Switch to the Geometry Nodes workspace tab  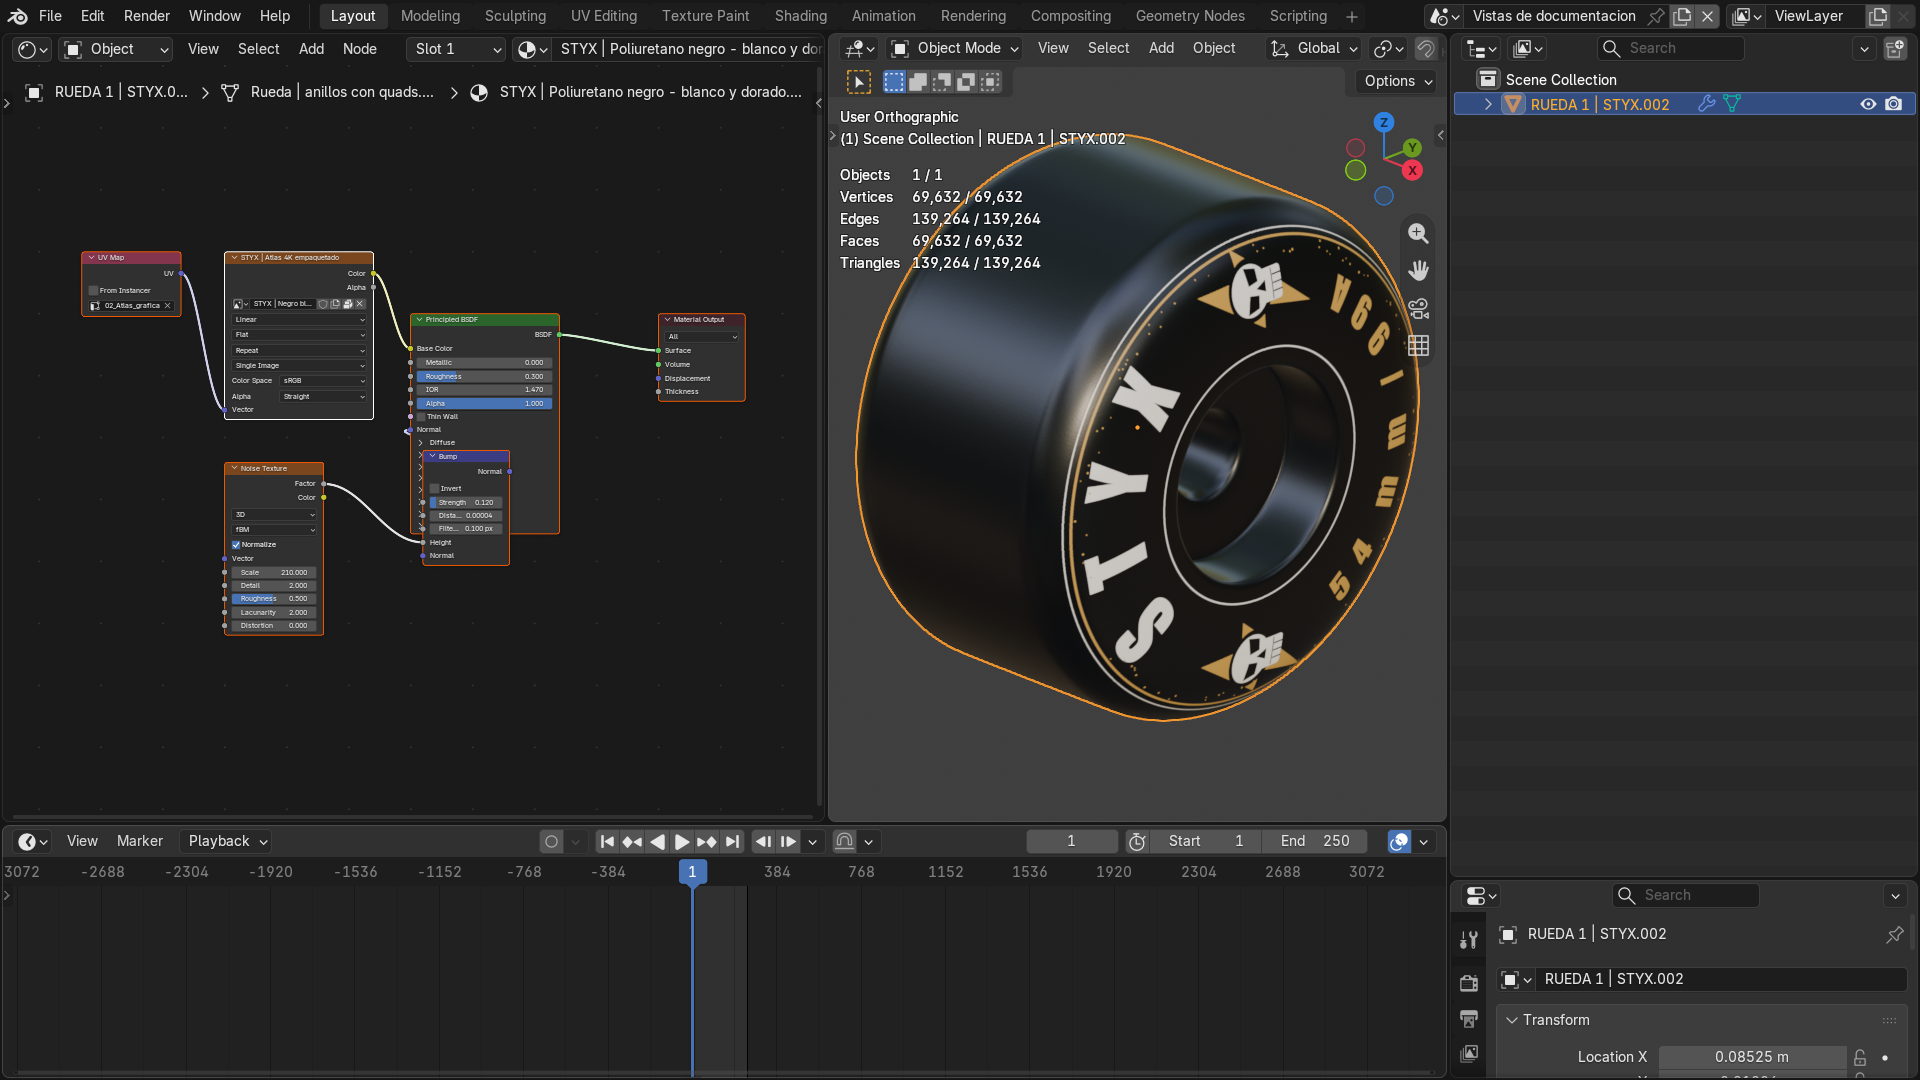(1190, 16)
